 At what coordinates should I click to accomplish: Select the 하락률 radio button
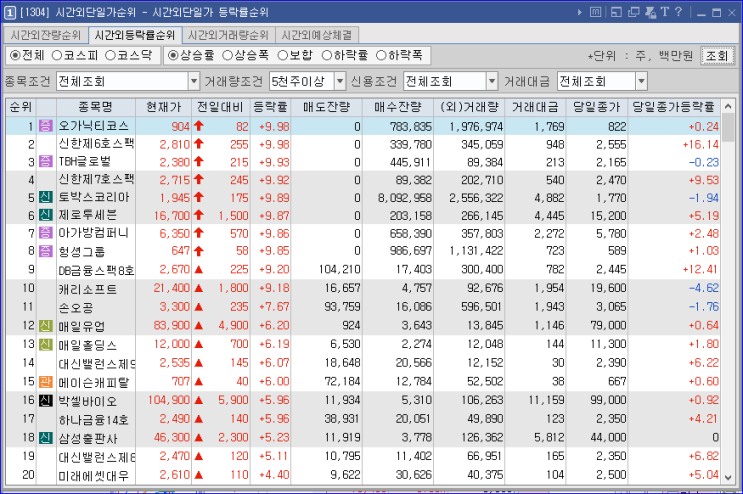click(327, 55)
